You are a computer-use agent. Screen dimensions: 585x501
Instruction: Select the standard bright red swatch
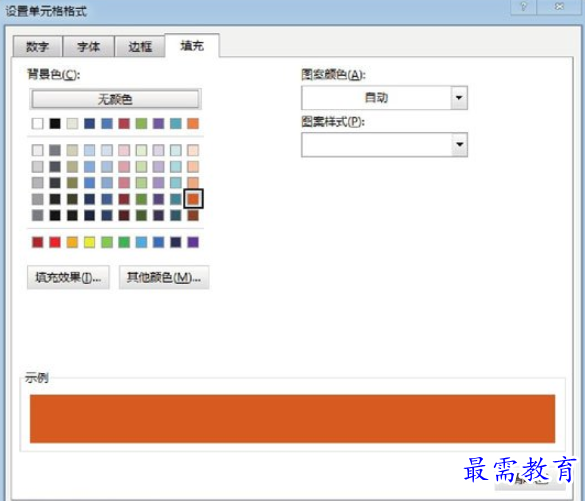coord(55,242)
